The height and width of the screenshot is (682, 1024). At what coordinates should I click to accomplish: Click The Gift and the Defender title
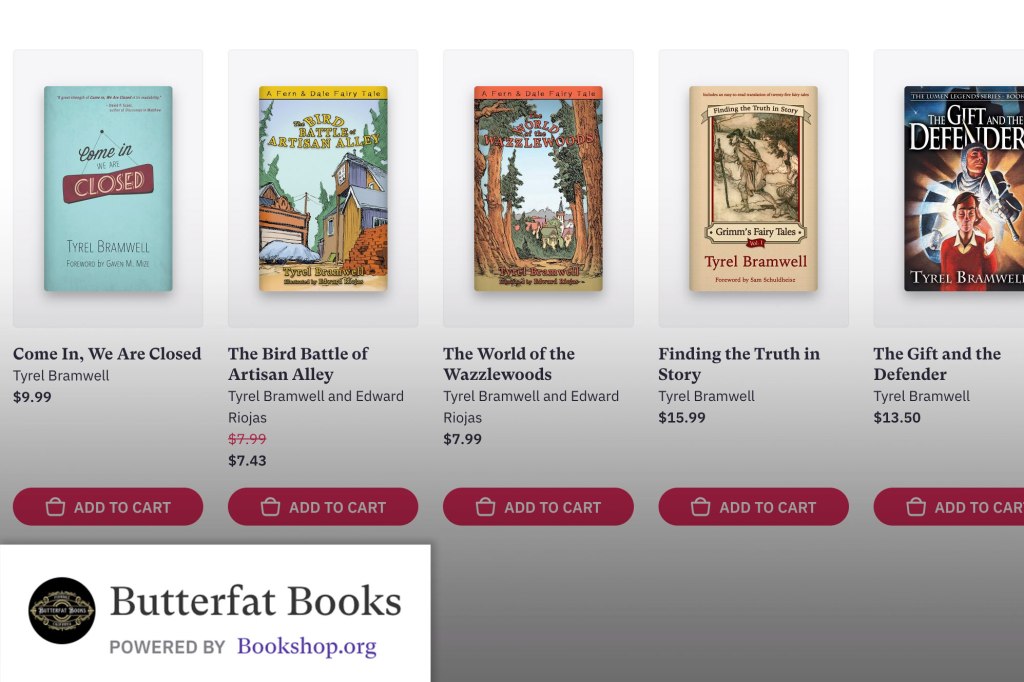pyautogui.click(x=936, y=364)
